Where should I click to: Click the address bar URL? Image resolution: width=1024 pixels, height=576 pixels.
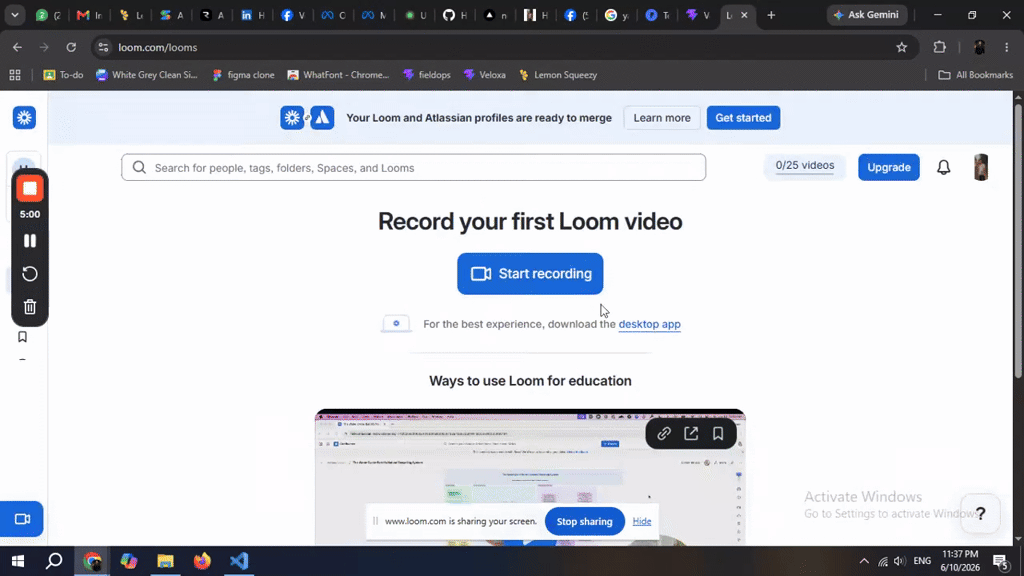click(x=157, y=47)
